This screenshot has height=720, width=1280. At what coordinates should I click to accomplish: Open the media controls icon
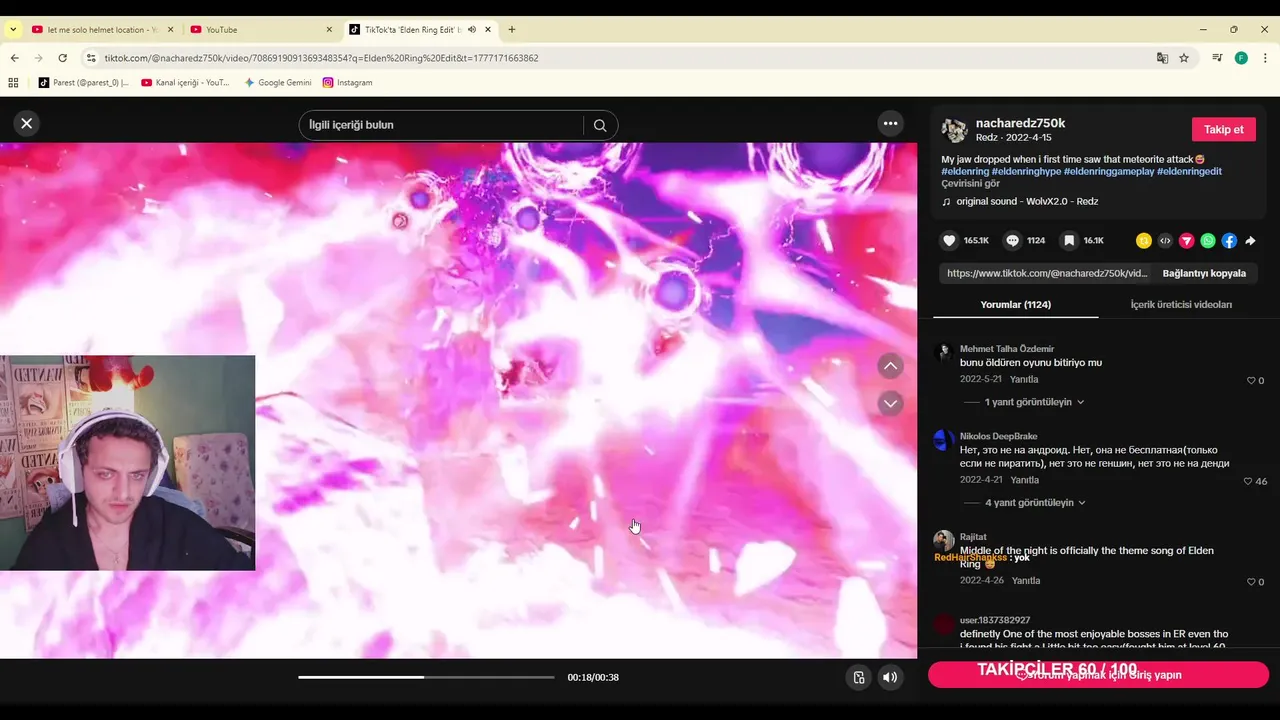[x=1217, y=58]
